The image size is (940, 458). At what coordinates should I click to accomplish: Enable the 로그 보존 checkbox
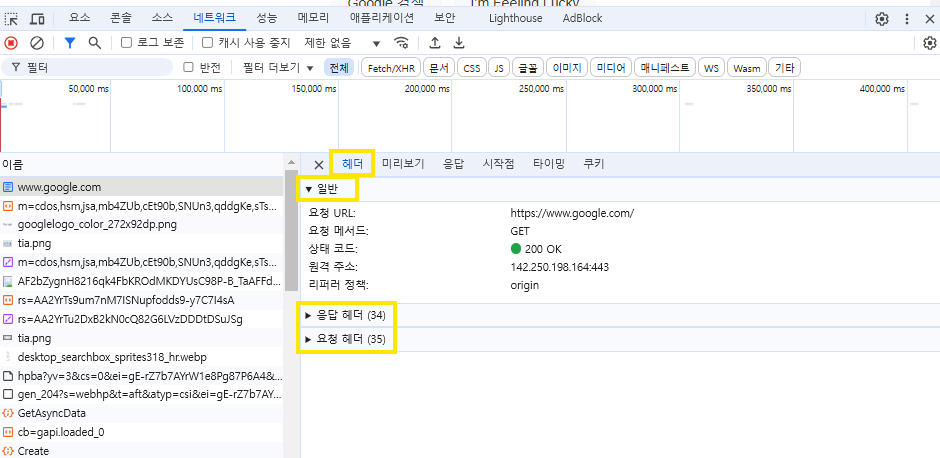coord(126,43)
